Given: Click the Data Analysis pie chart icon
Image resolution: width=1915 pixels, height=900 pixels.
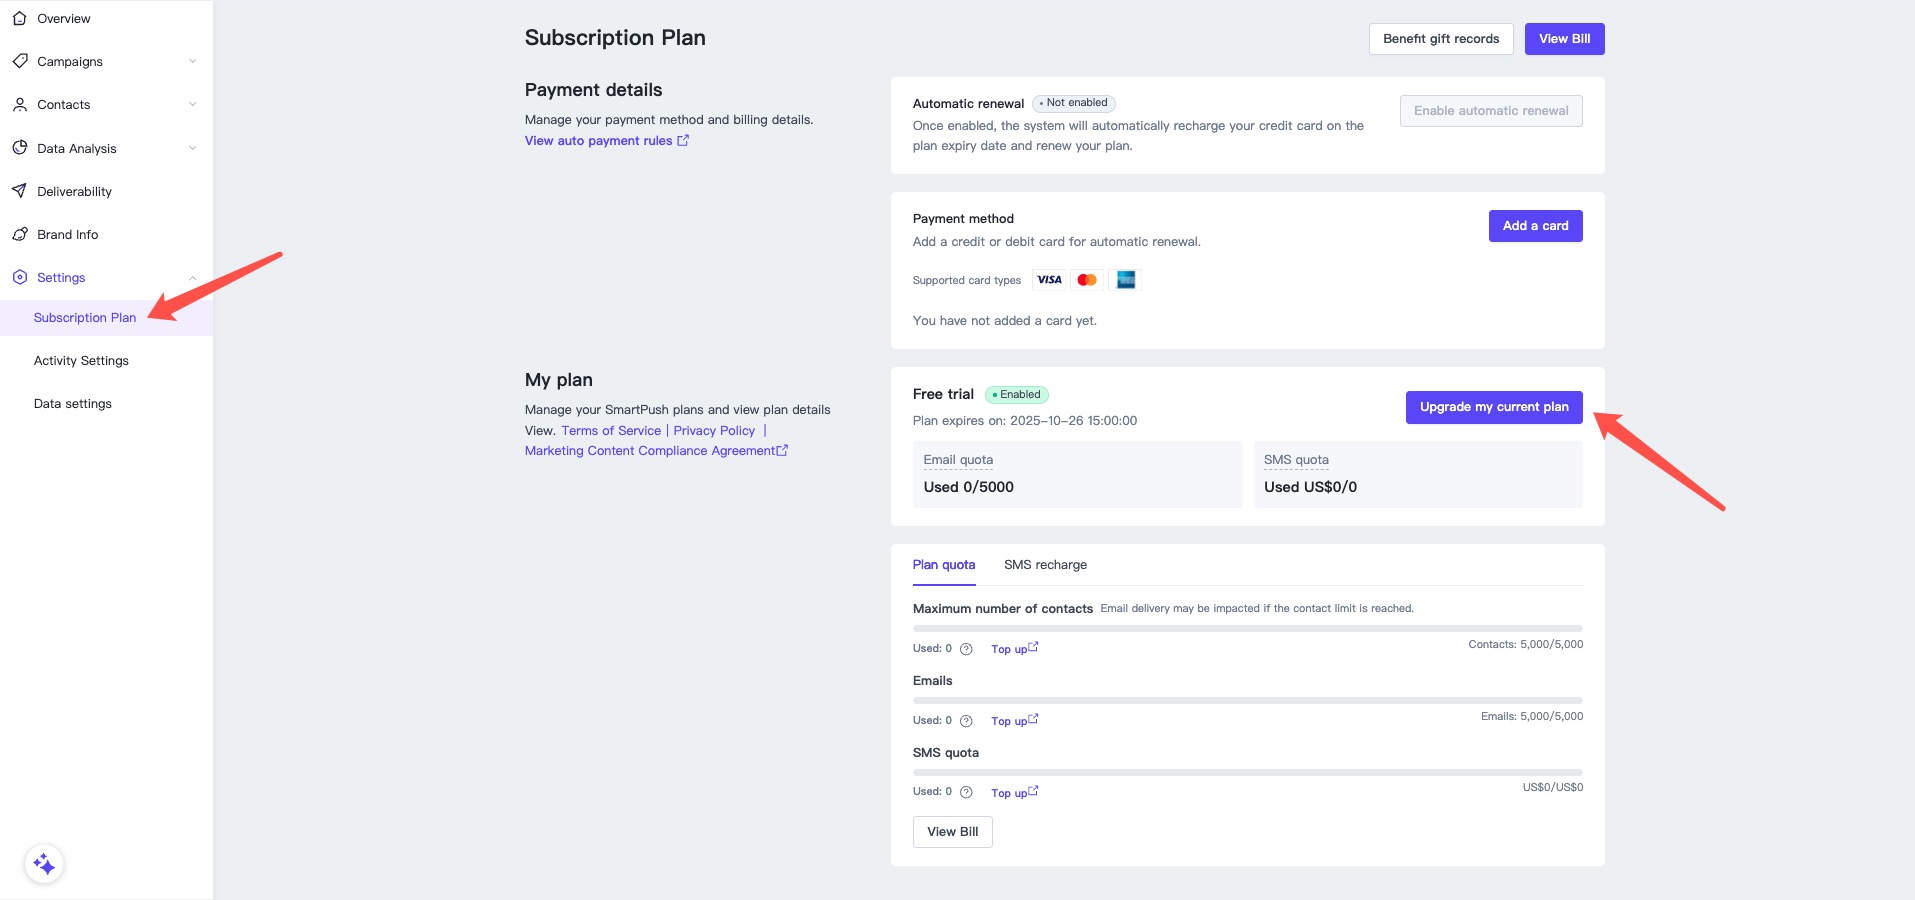Looking at the screenshot, I should pyautogui.click(x=19, y=148).
